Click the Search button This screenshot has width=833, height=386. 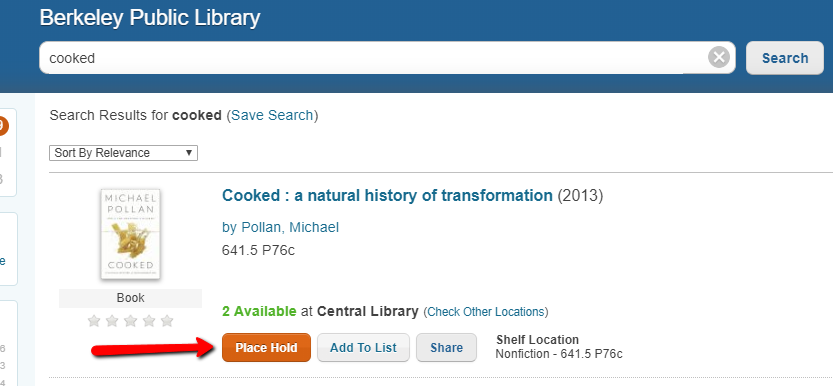point(785,58)
